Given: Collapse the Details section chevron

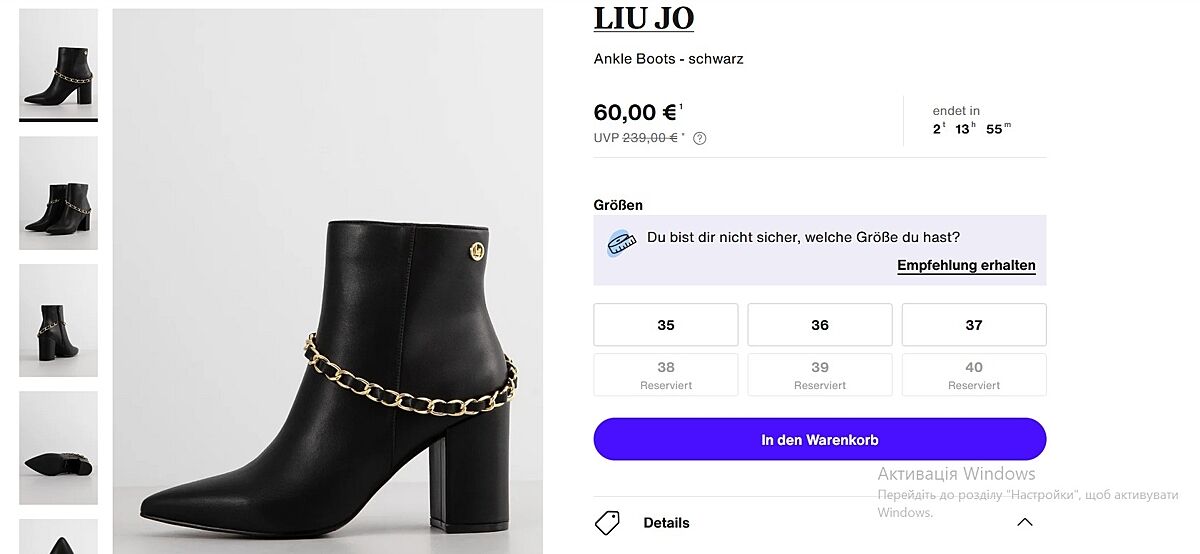Looking at the screenshot, I should click(x=1024, y=522).
